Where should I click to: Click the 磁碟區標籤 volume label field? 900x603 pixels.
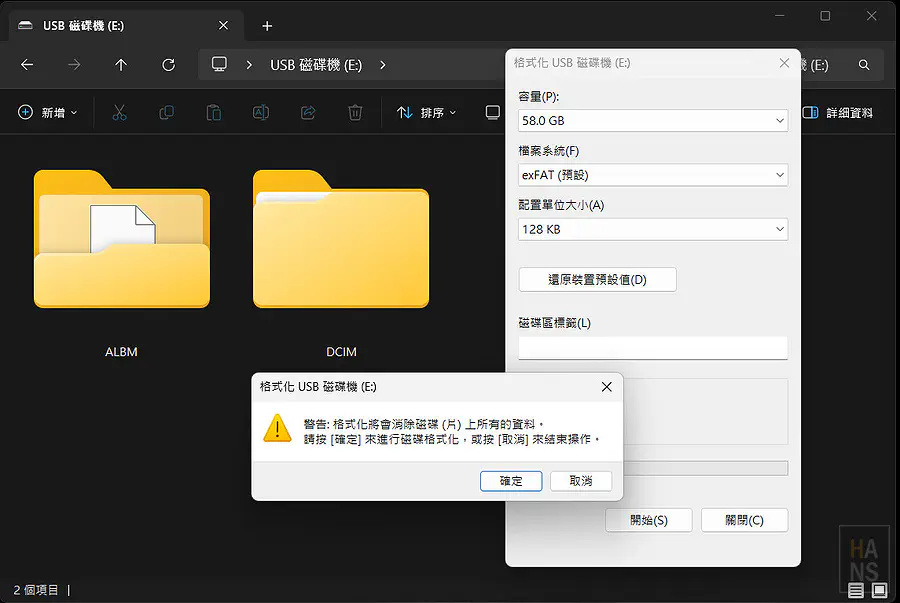[x=653, y=347]
